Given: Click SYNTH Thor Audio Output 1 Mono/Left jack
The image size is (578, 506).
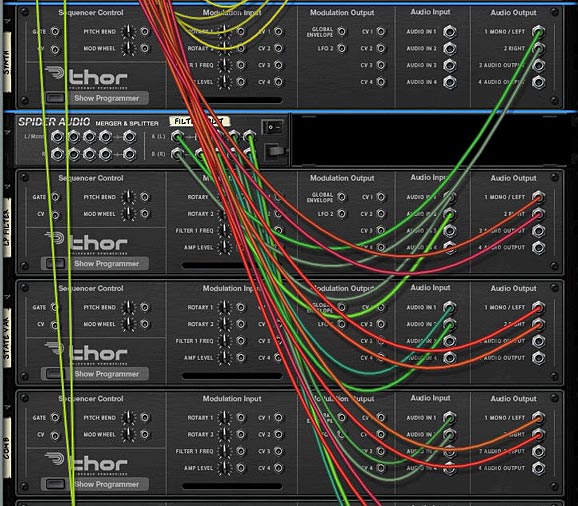Looking at the screenshot, I should point(538,32).
